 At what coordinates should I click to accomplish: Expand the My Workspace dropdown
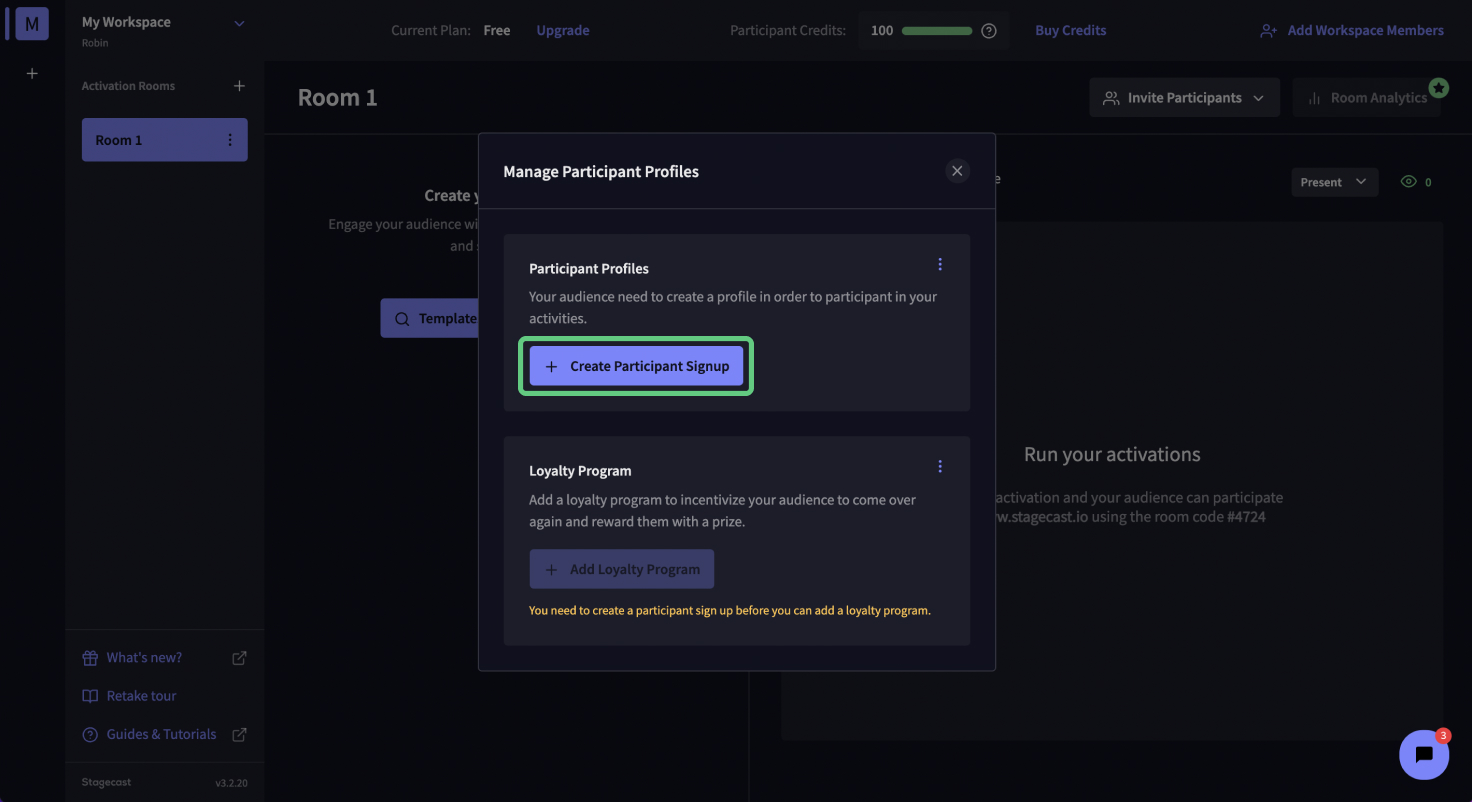[239, 23]
